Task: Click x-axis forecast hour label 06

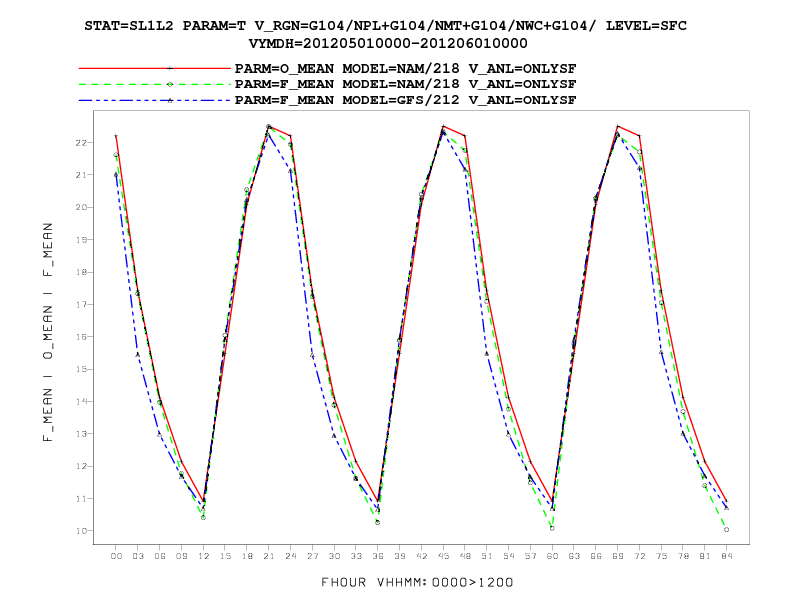Action: tap(160, 556)
